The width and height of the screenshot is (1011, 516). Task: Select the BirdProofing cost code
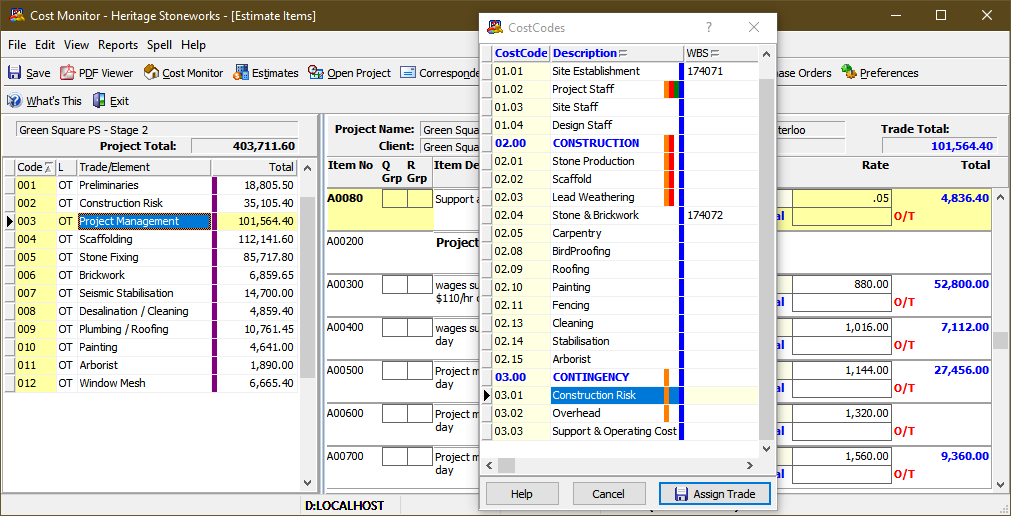(620, 251)
